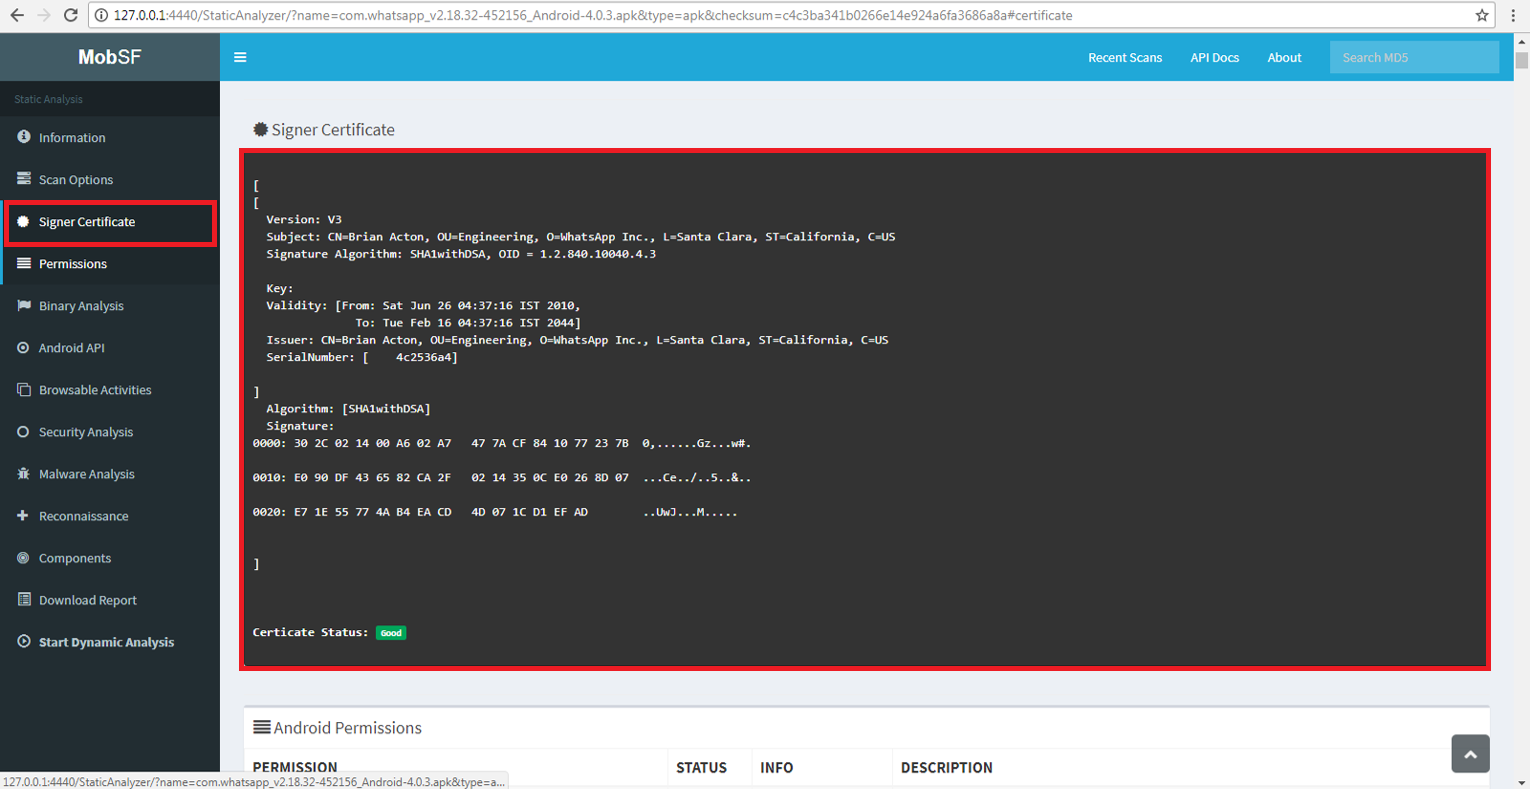Go forward in browser history
Image resolution: width=1530 pixels, height=789 pixels.
43,15
